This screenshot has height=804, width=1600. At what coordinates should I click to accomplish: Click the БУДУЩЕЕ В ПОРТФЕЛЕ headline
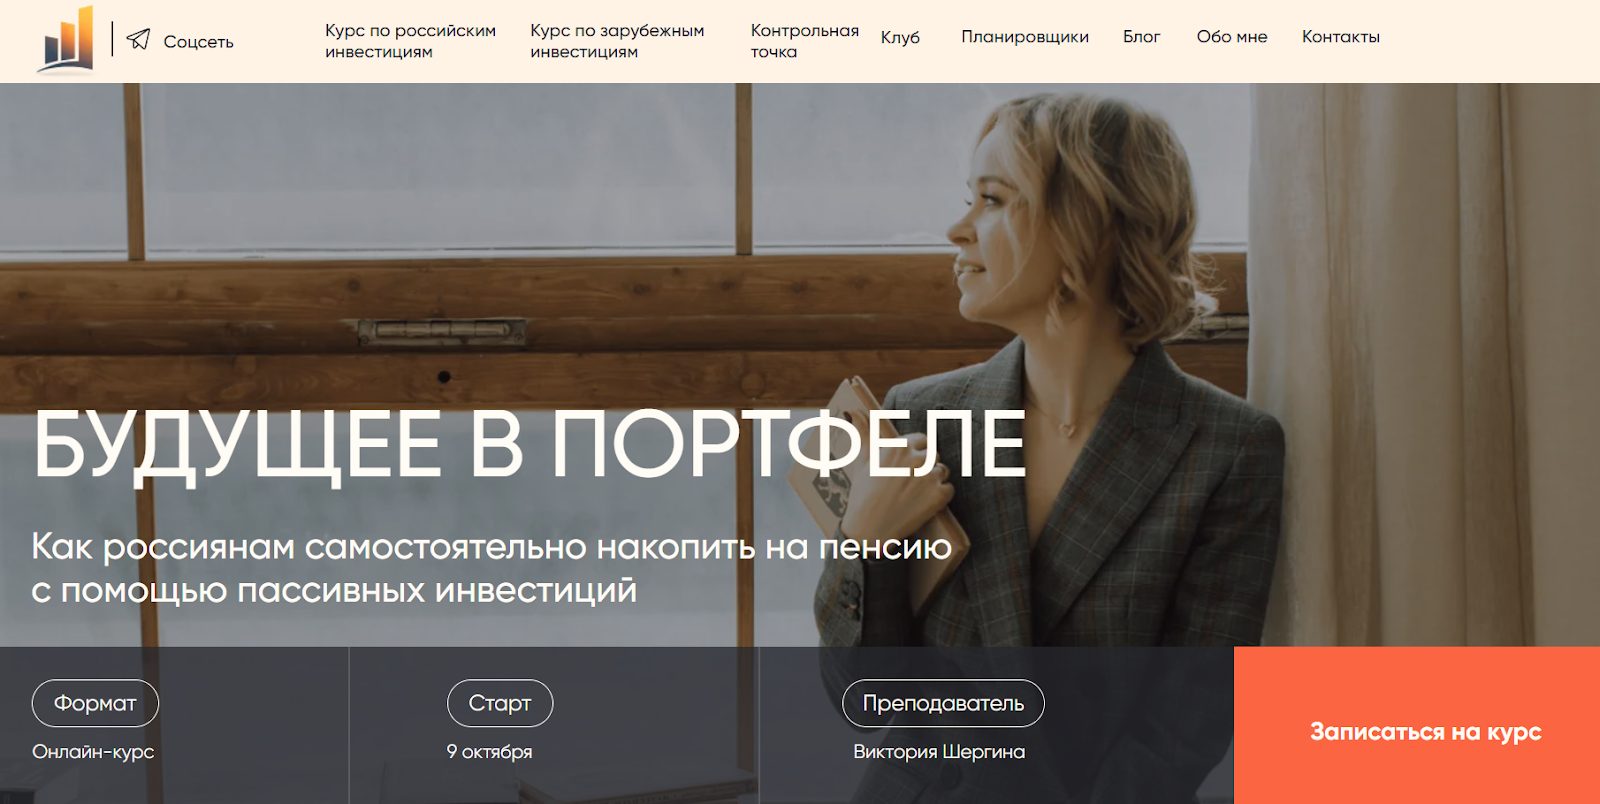tap(530, 443)
